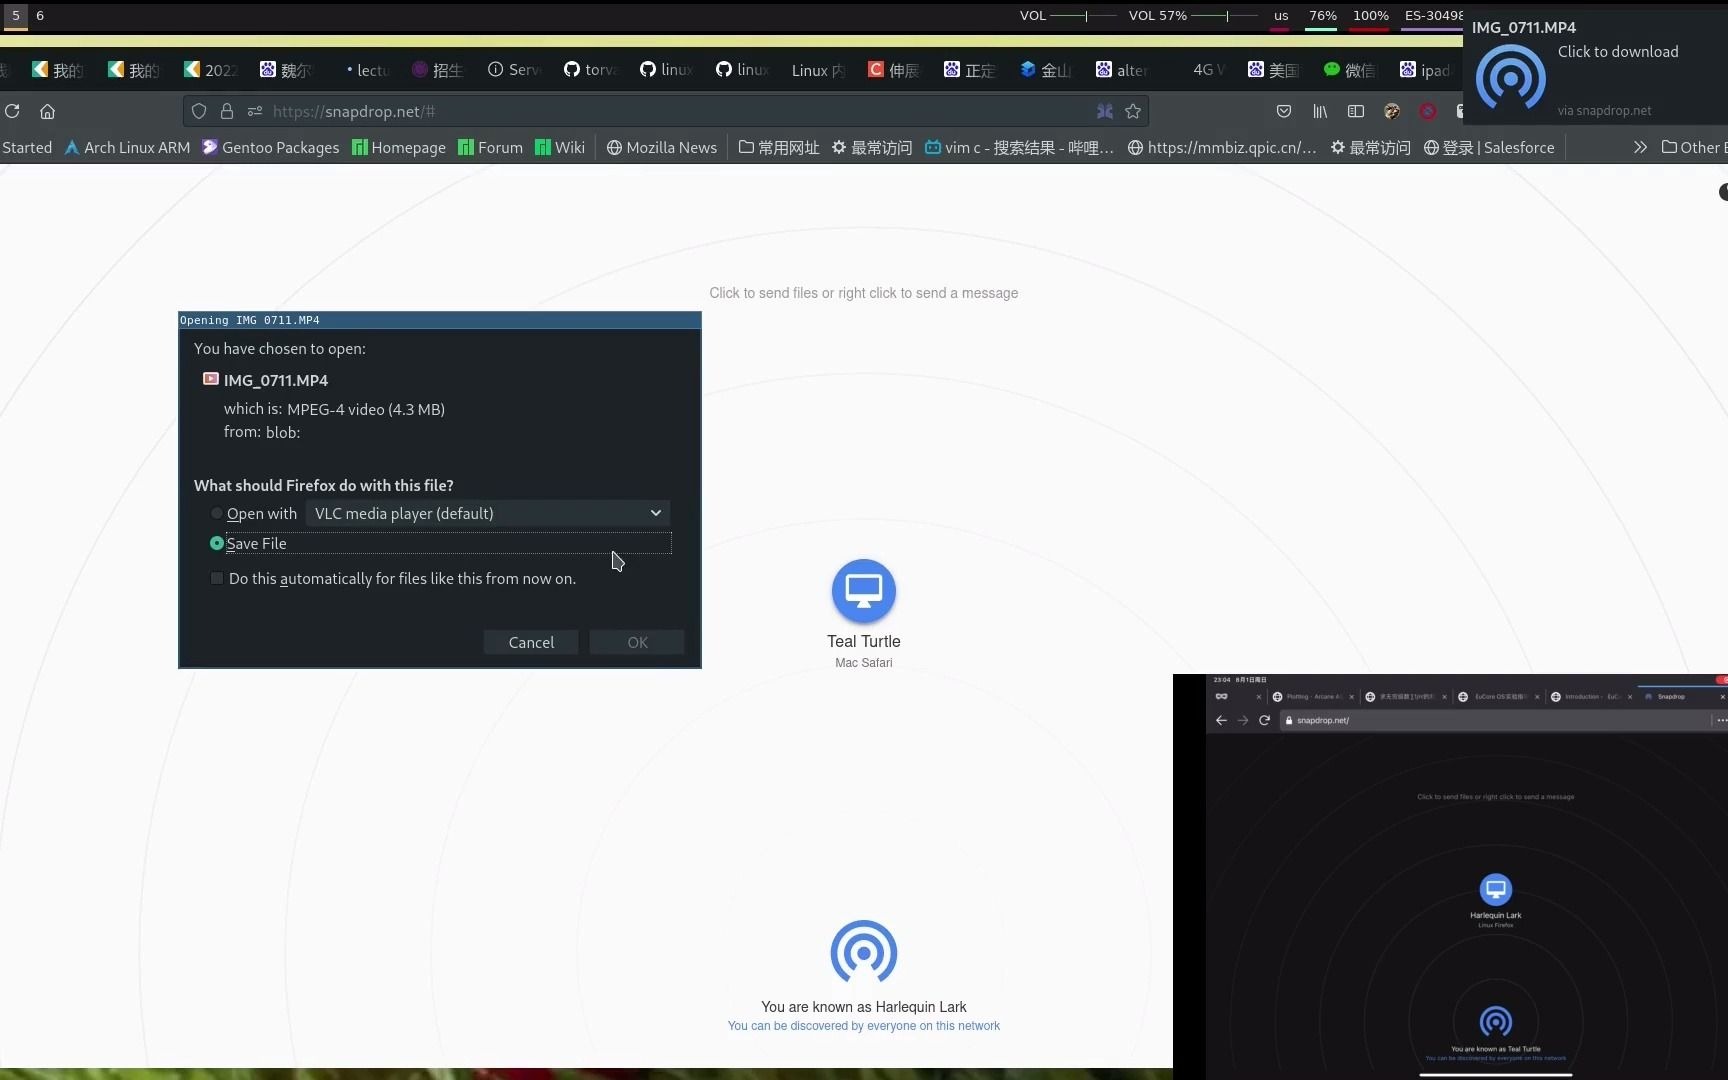This screenshot has height=1080, width=1728.
Task: Go to the Firefox home page
Action: 47,111
